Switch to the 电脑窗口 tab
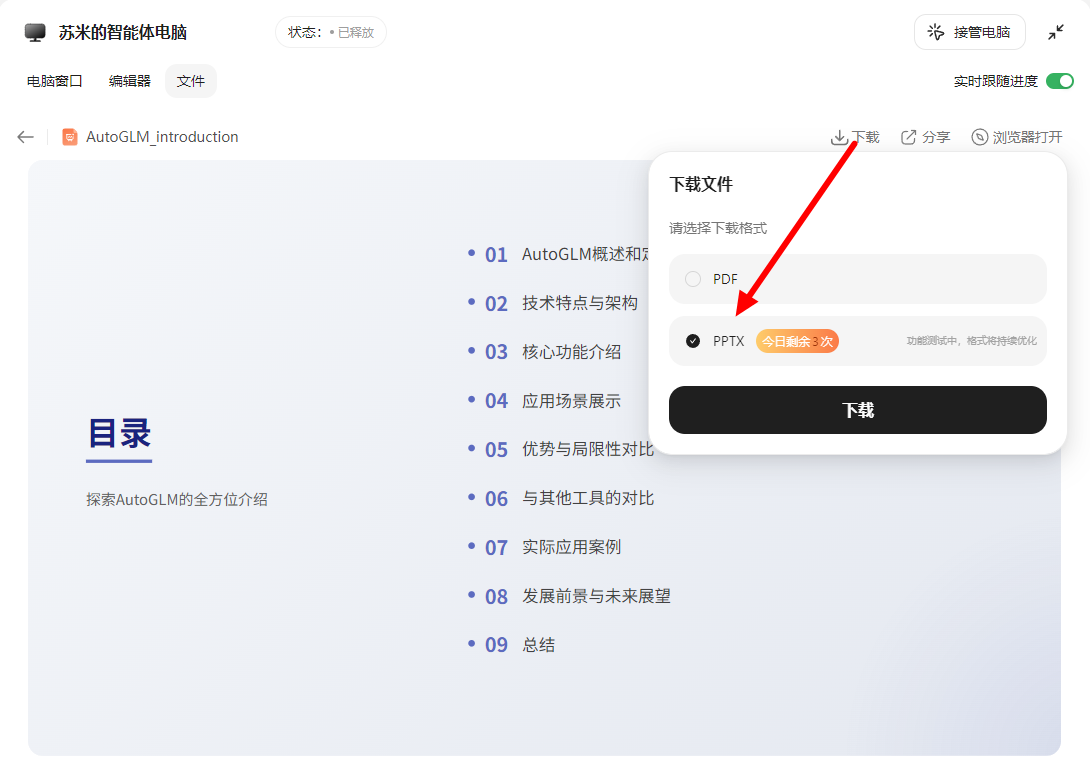Screen dimensions: 1090x765 pos(54,81)
